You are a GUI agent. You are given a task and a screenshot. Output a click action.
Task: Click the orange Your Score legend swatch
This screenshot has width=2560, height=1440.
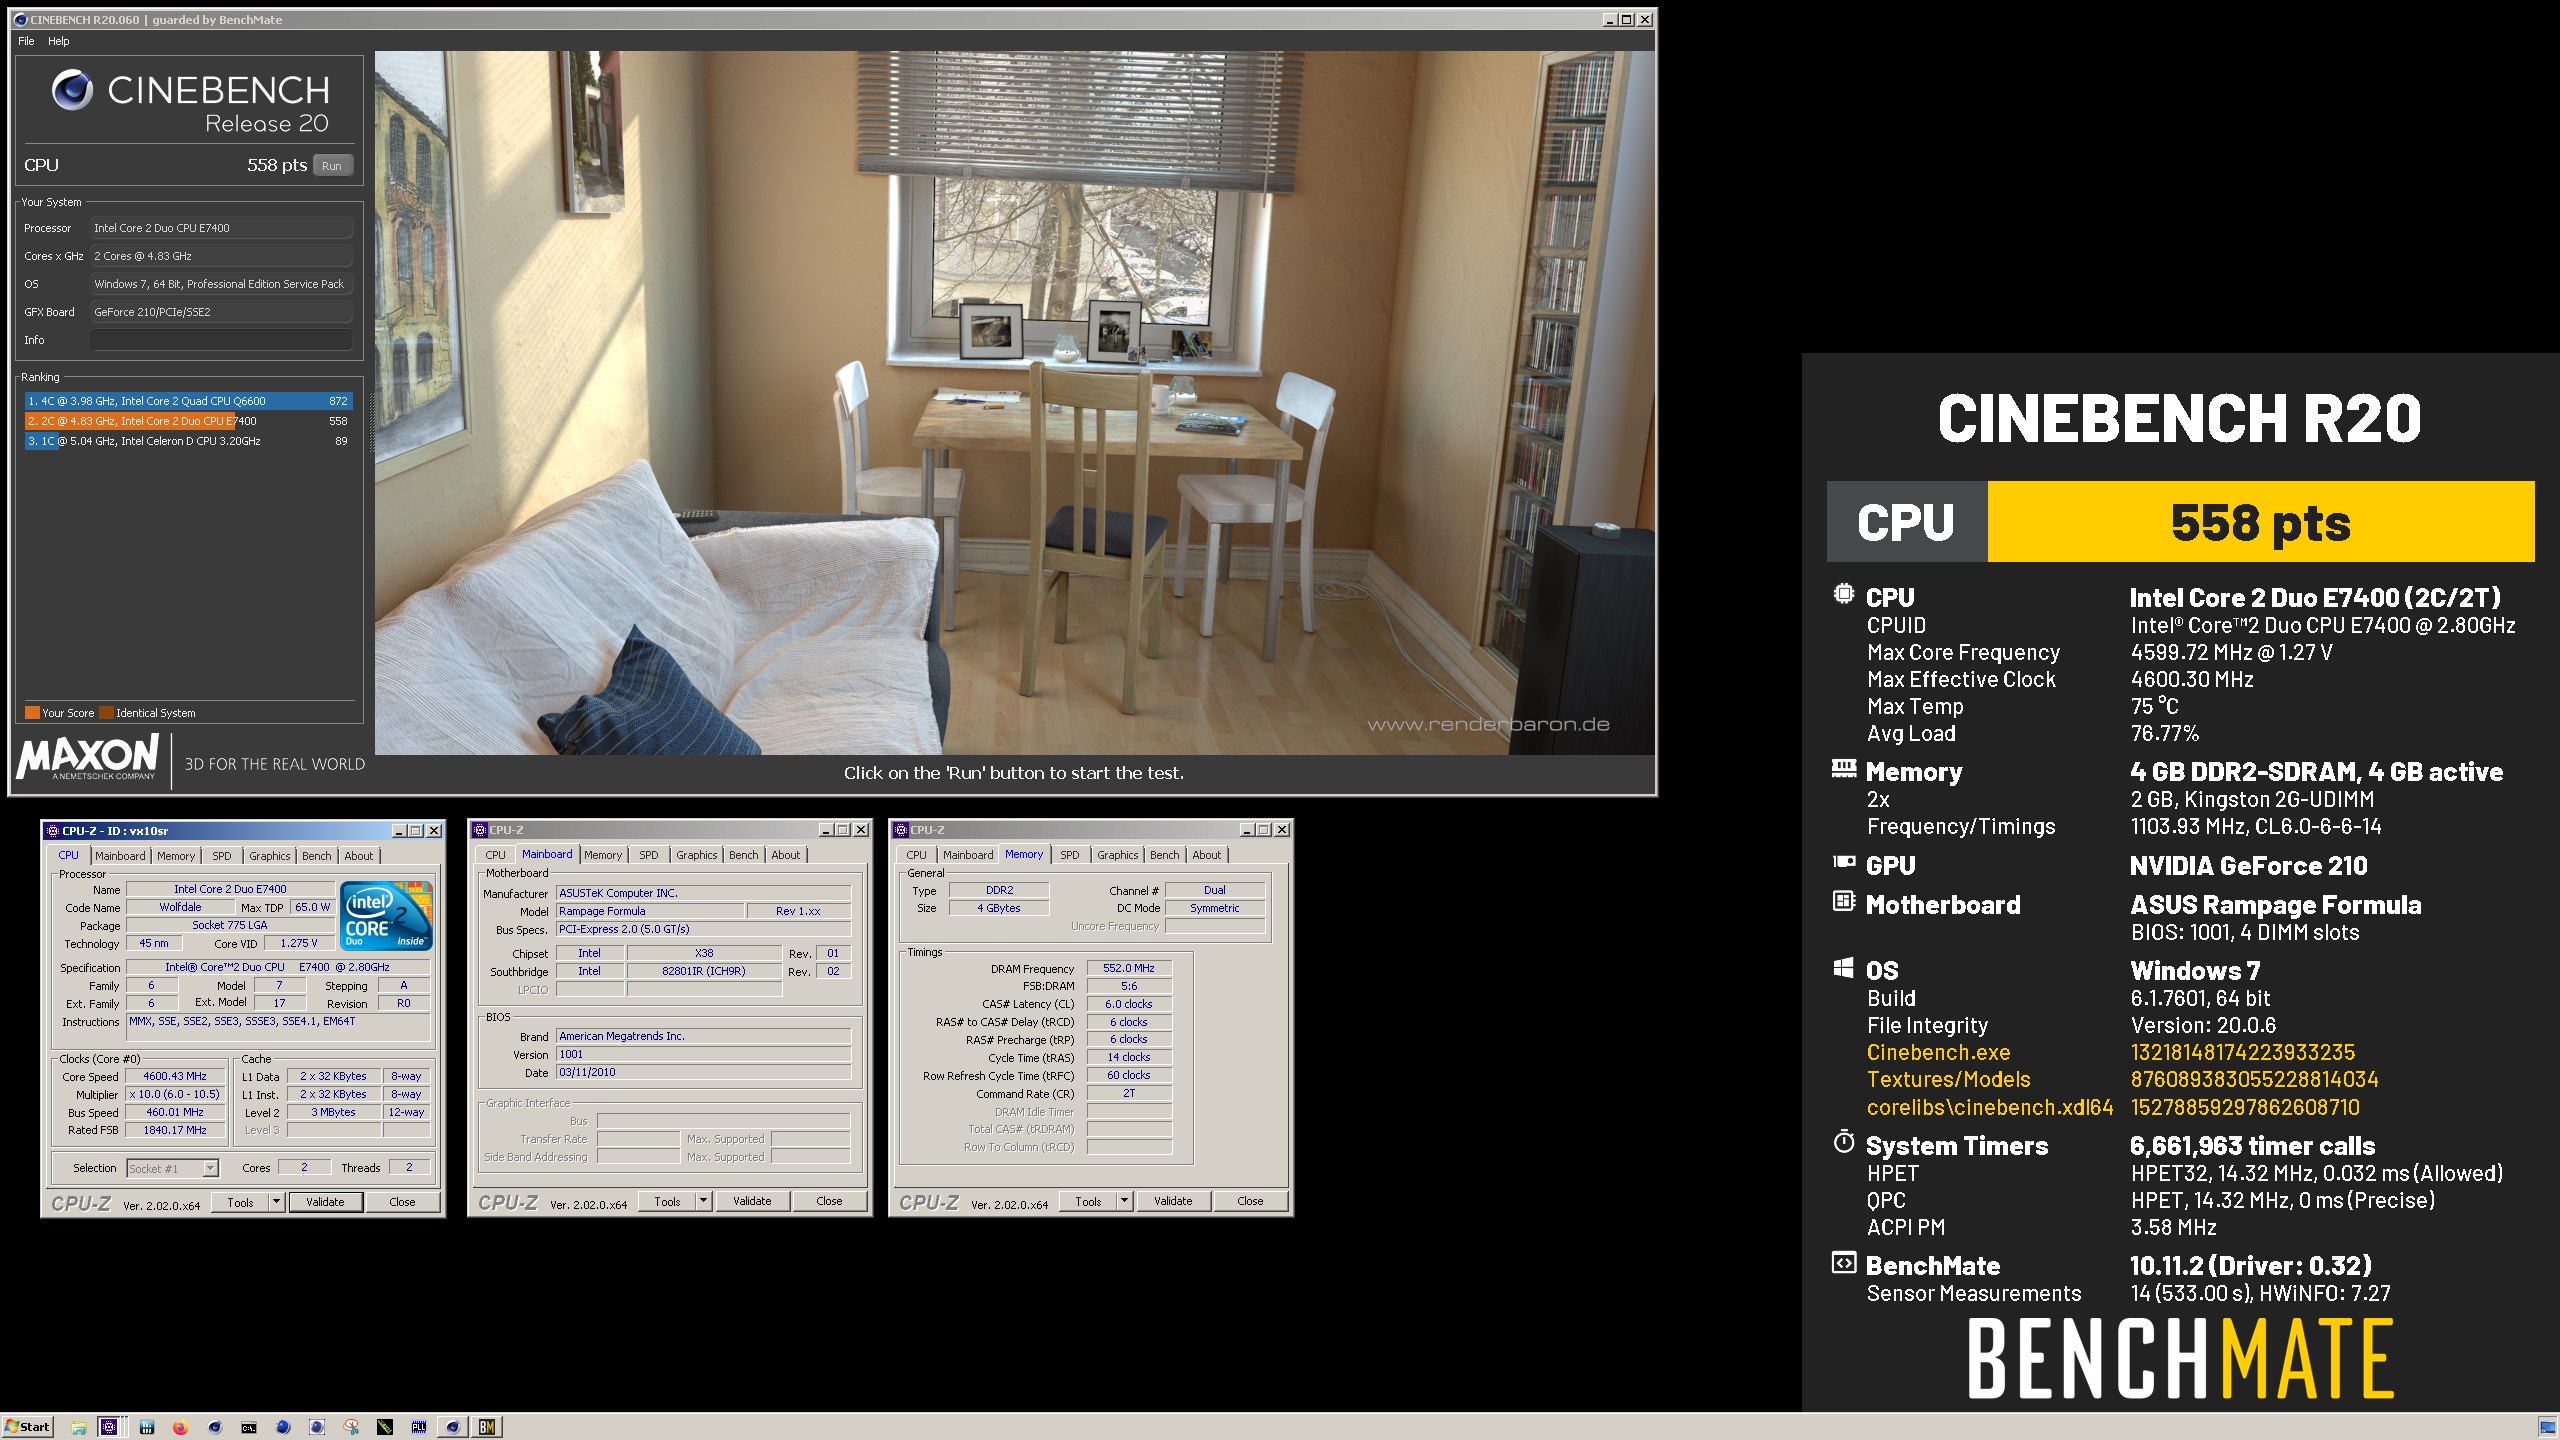(32, 713)
